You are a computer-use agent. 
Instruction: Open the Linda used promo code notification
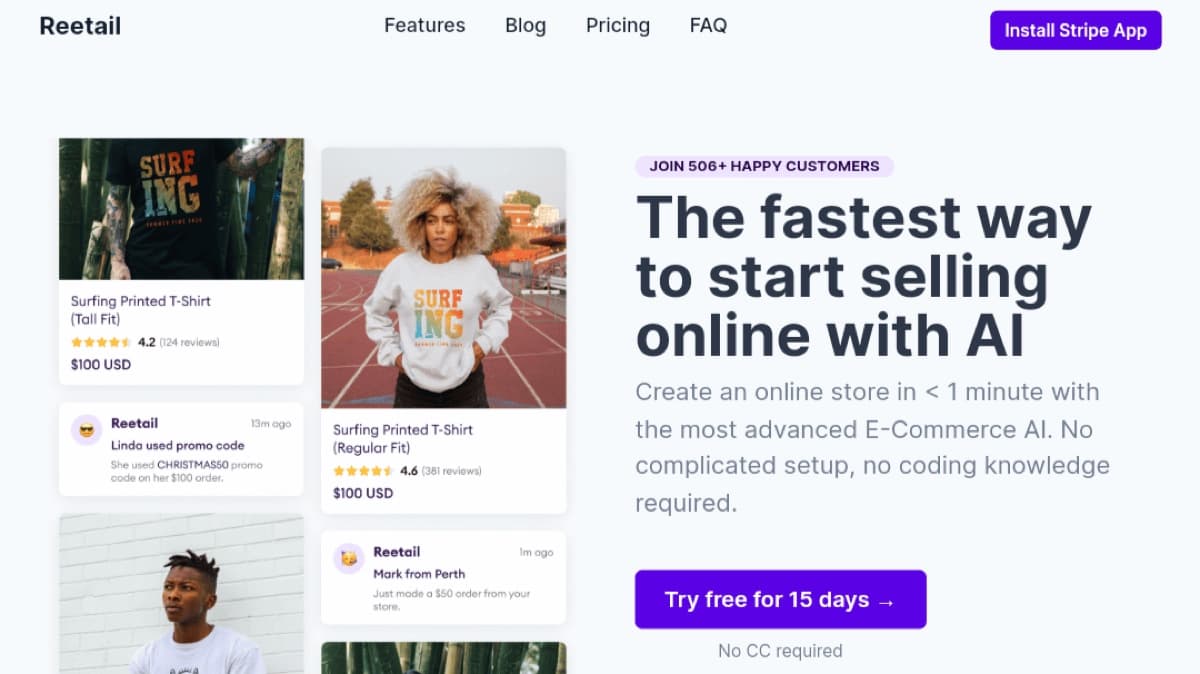click(x=181, y=449)
